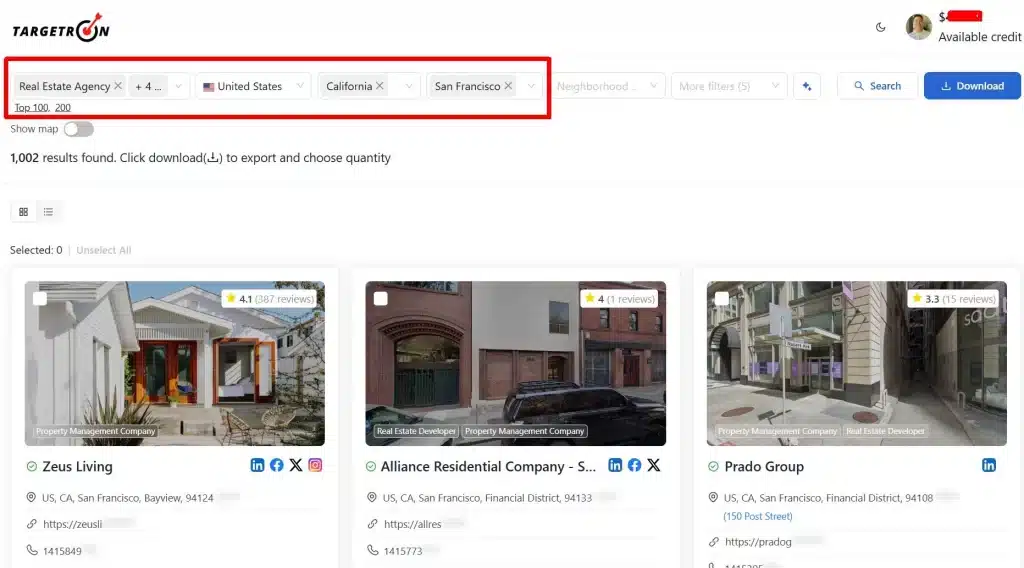Click the Top 100 link
Screen dimensions: 1024x568
click(x=31, y=108)
